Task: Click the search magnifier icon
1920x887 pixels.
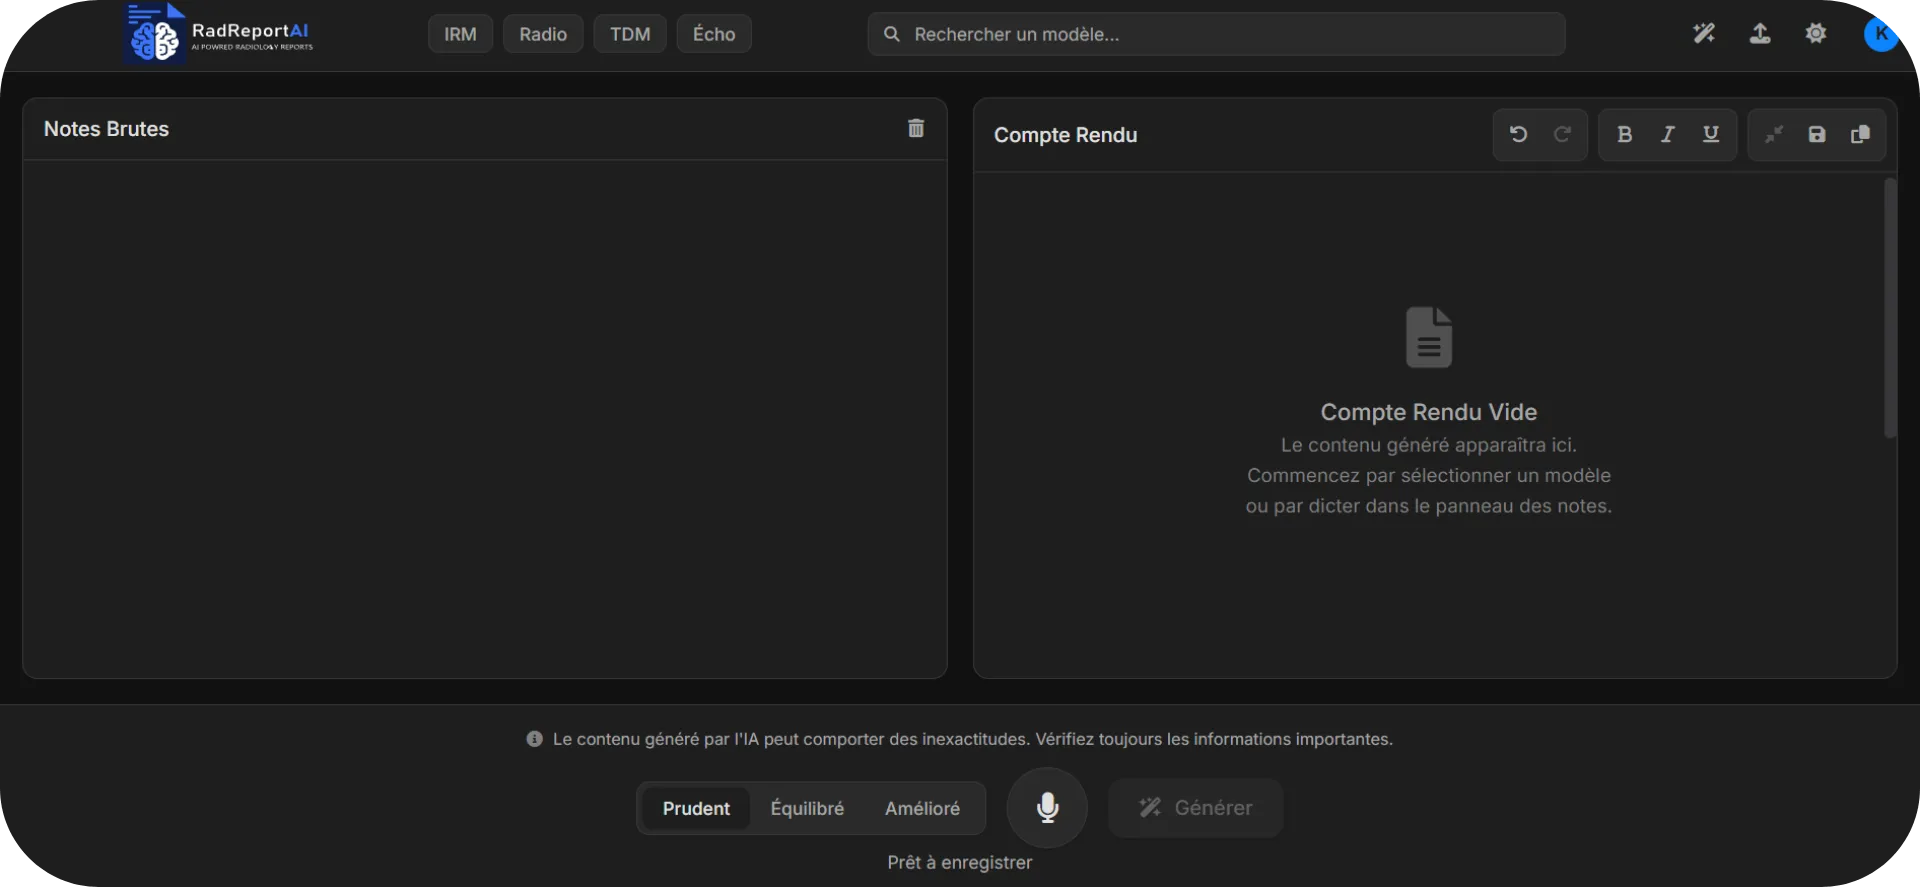Action: click(x=892, y=34)
